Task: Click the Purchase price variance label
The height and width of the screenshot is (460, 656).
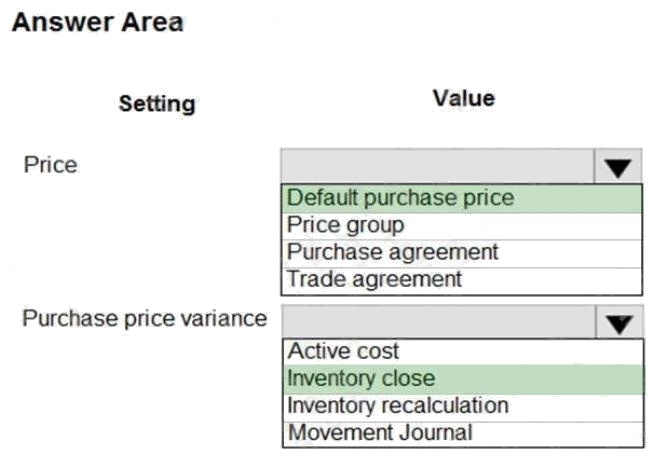Action: click(x=145, y=319)
